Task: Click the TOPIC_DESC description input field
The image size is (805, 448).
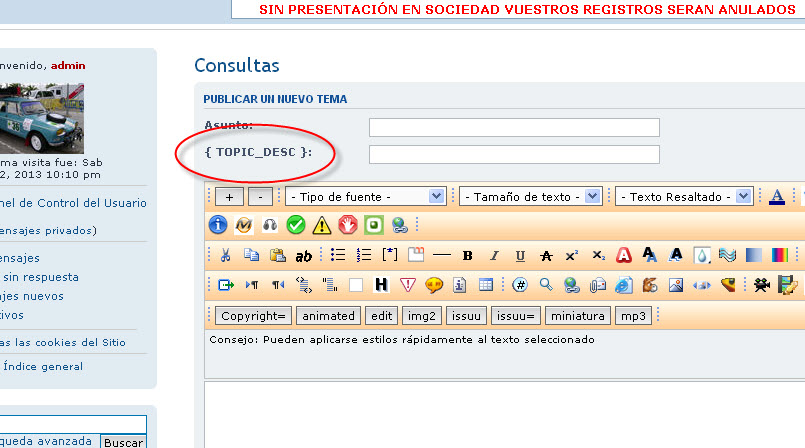Action: [514, 154]
